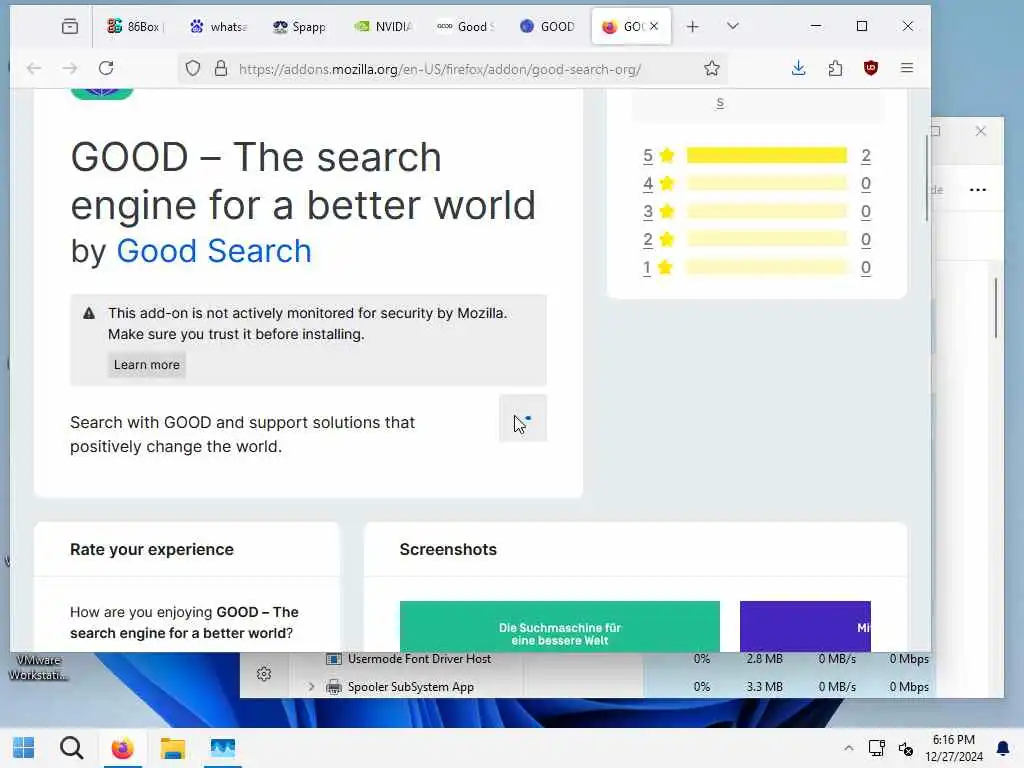Image resolution: width=1024 pixels, height=768 pixels.
Task: Reload the current page
Action: 106,68
